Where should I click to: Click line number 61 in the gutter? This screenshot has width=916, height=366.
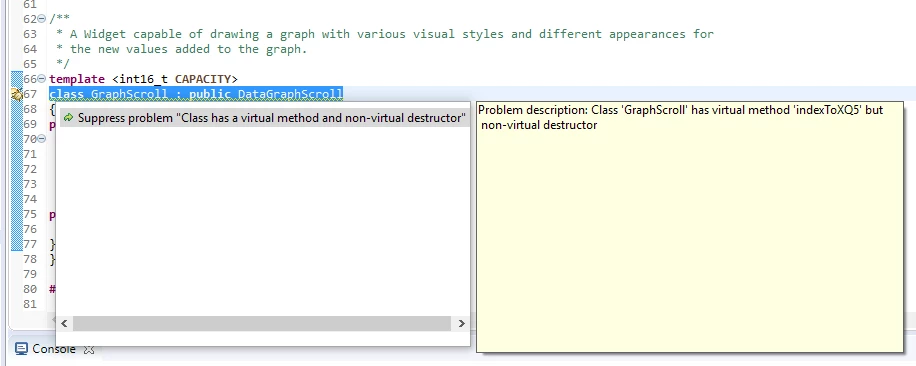tap(30, 5)
